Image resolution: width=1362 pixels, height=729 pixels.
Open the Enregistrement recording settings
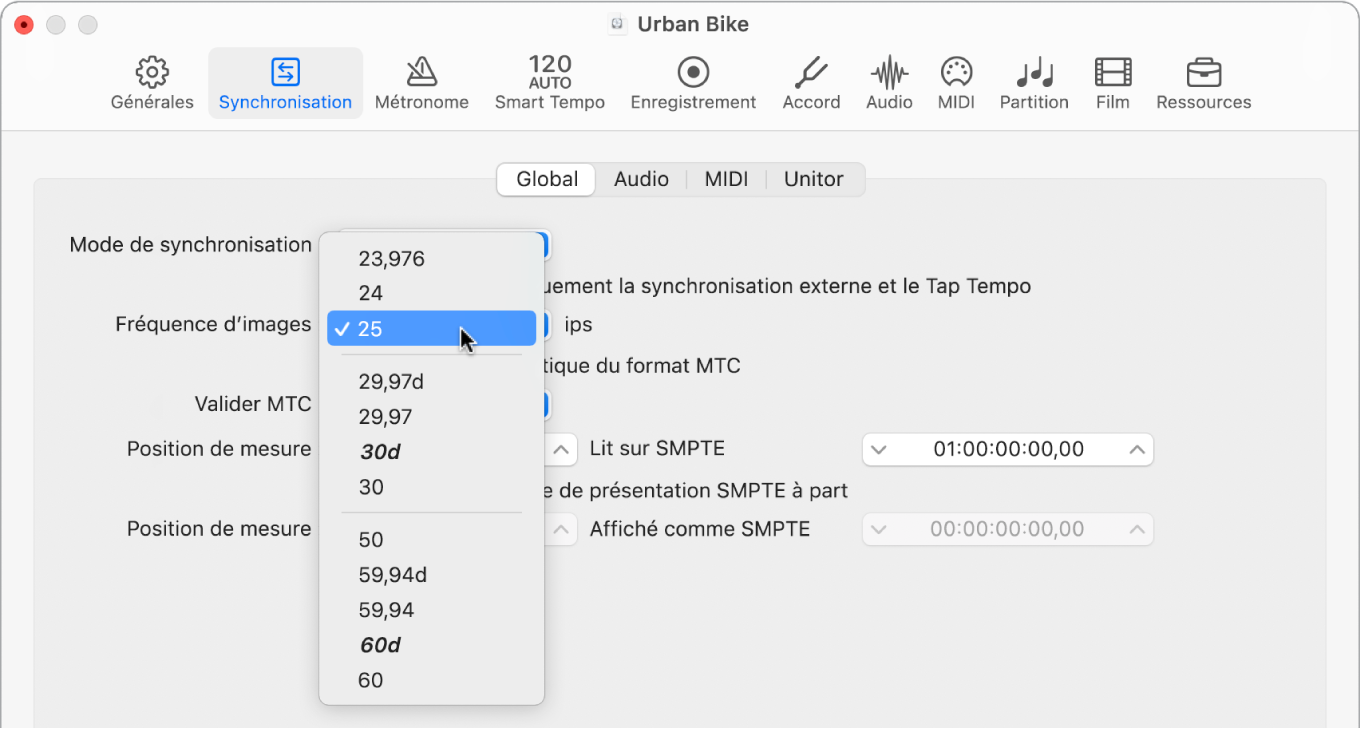pos(693,83)
